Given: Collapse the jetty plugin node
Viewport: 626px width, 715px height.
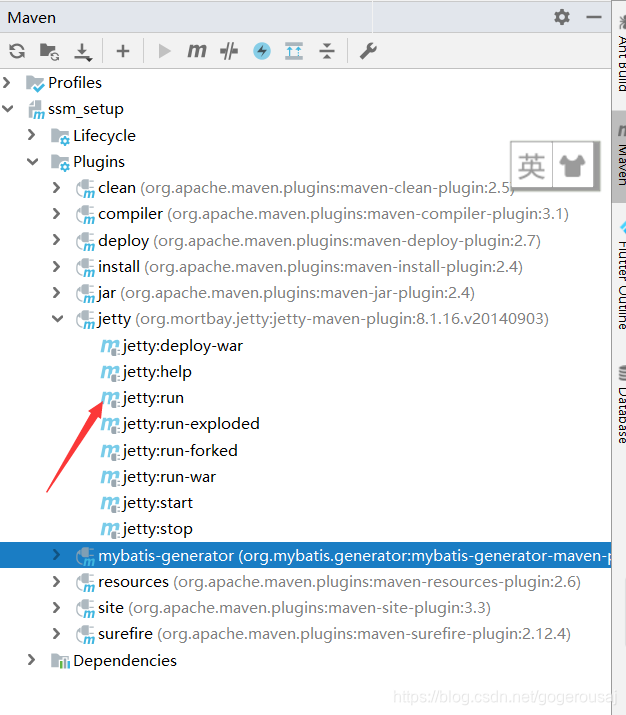Looking at the screenshot, I should pos(57,318).
